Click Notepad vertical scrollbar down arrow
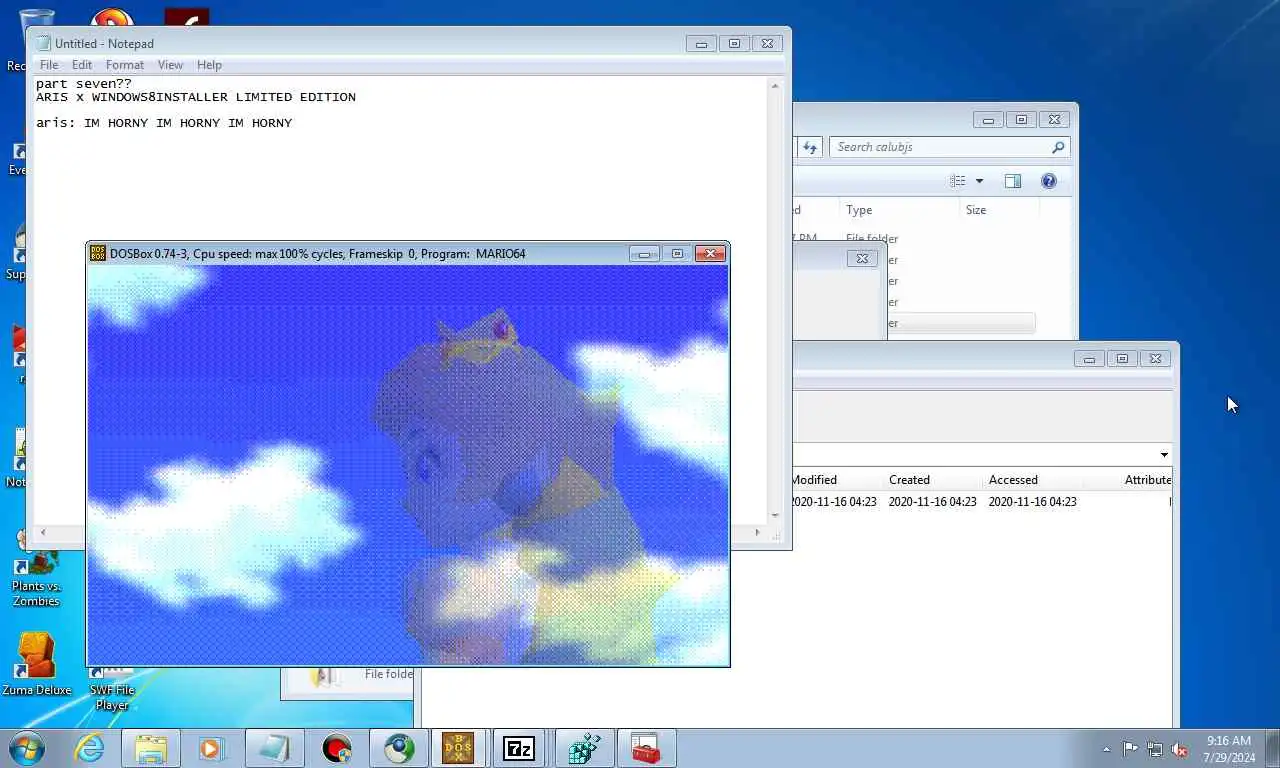The height and width of the screenshot is (768, 1280). click(x=775, y=516)
